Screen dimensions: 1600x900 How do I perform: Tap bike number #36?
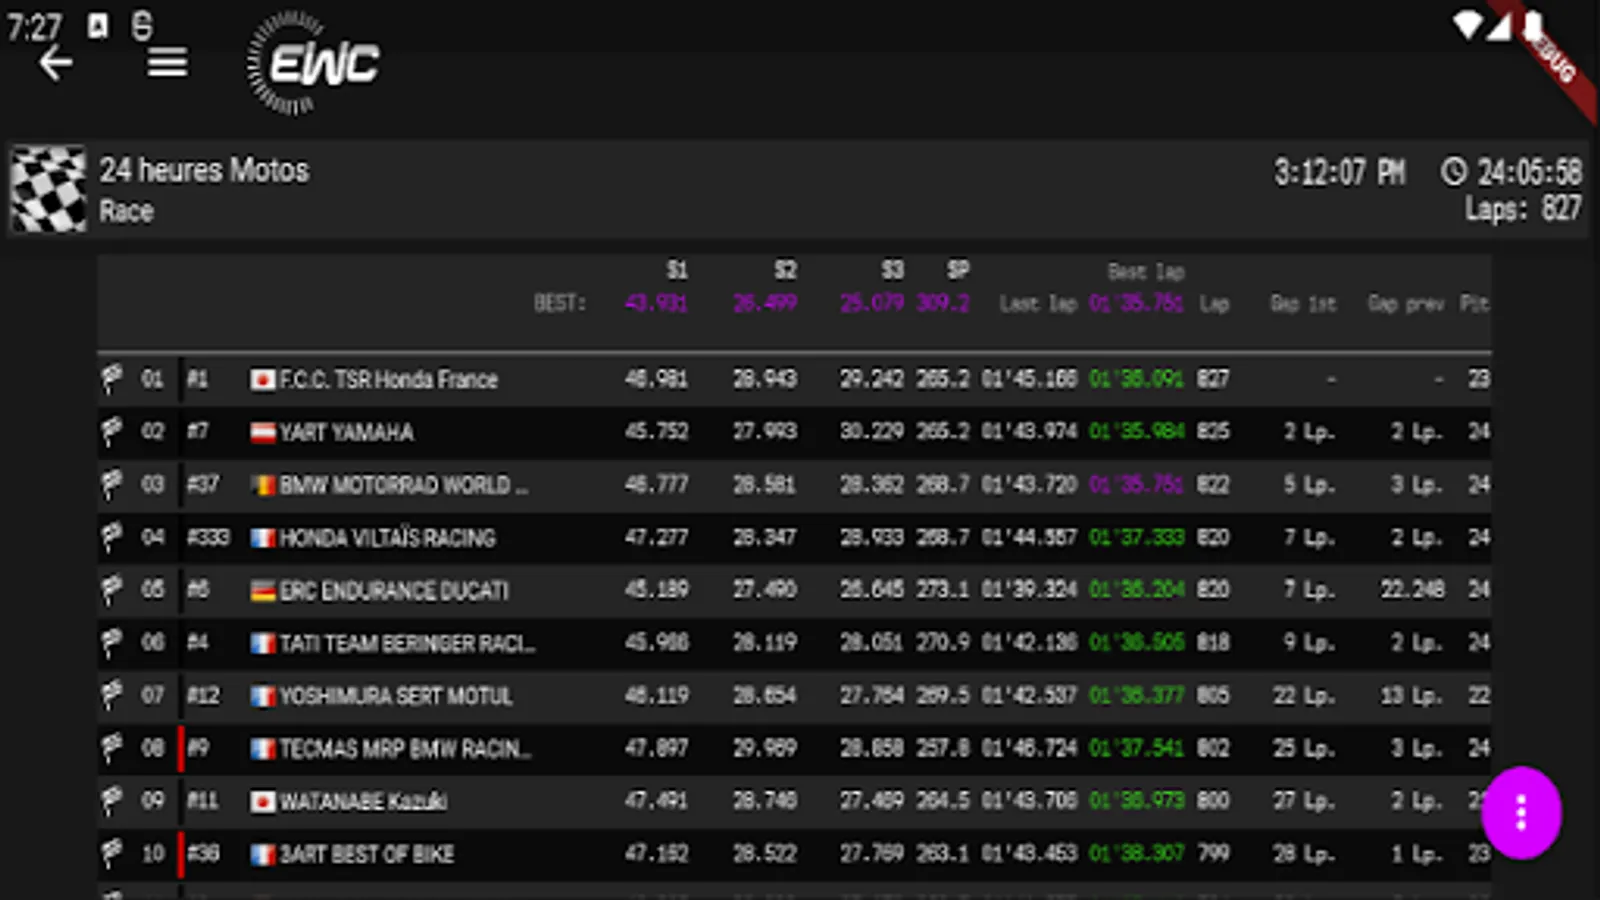pos(204,854)
